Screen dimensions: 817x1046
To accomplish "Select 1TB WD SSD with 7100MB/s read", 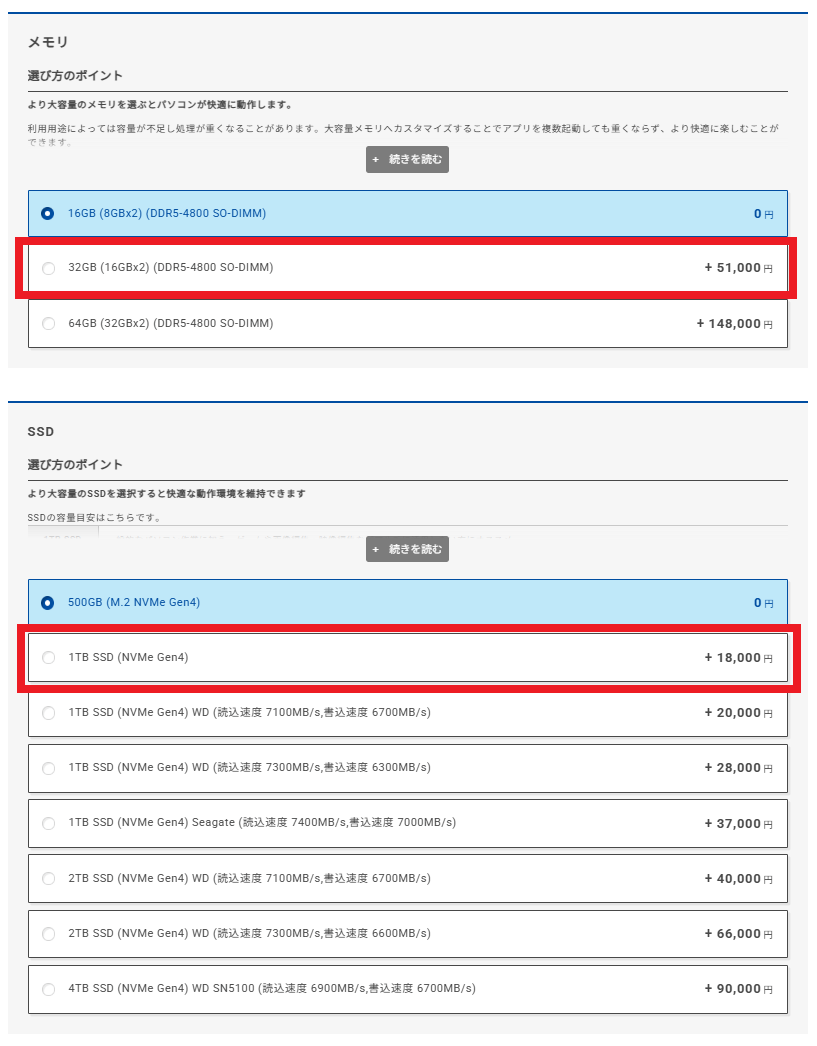I will click(x=48, y=713).
